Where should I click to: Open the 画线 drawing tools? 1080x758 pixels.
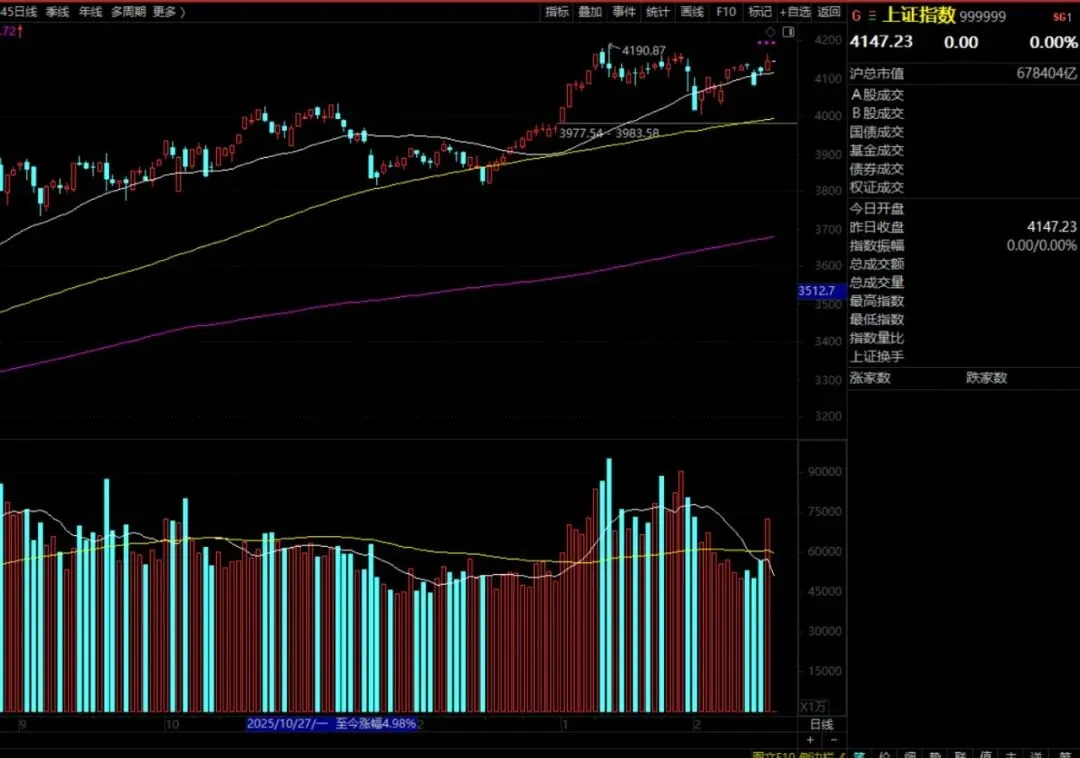pyautogui.click(x=692, y=12)
